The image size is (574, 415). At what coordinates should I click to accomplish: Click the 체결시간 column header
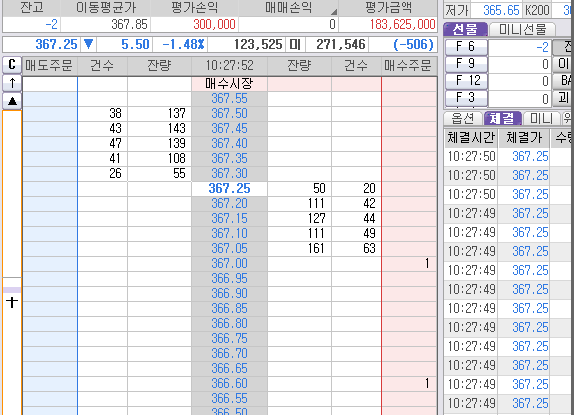pos(471,138)
